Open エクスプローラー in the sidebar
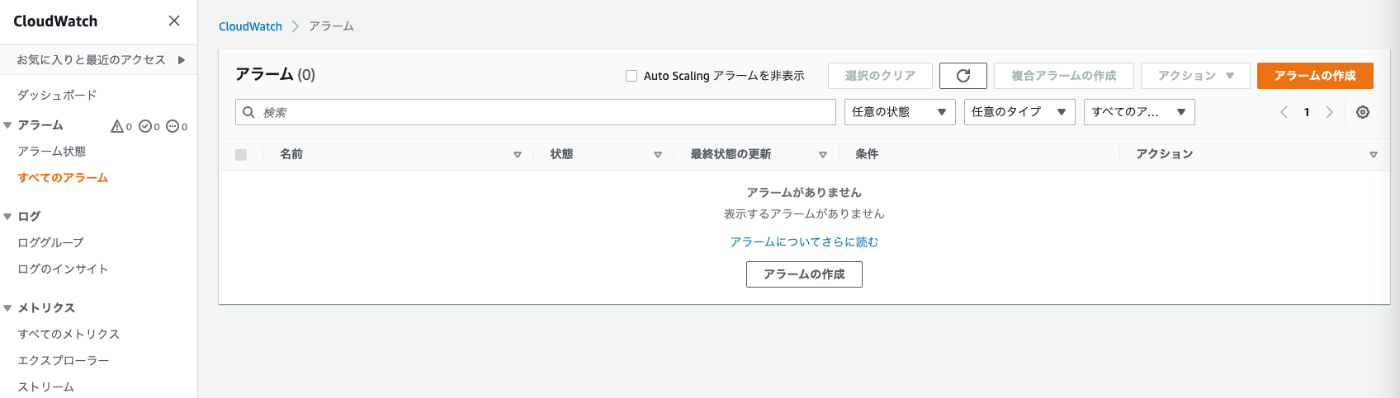This screenshot has height=398, width=1400. coord(63,360)
